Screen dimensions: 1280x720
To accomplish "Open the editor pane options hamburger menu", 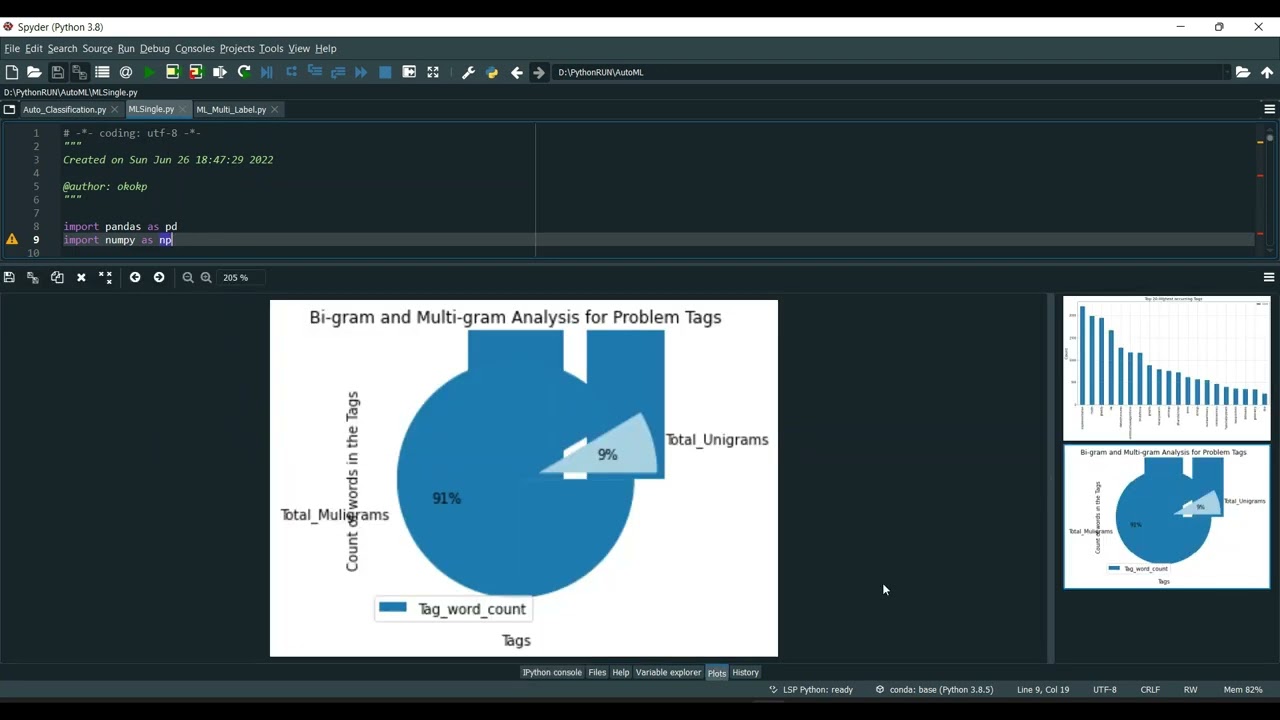I will point(1269,109).
